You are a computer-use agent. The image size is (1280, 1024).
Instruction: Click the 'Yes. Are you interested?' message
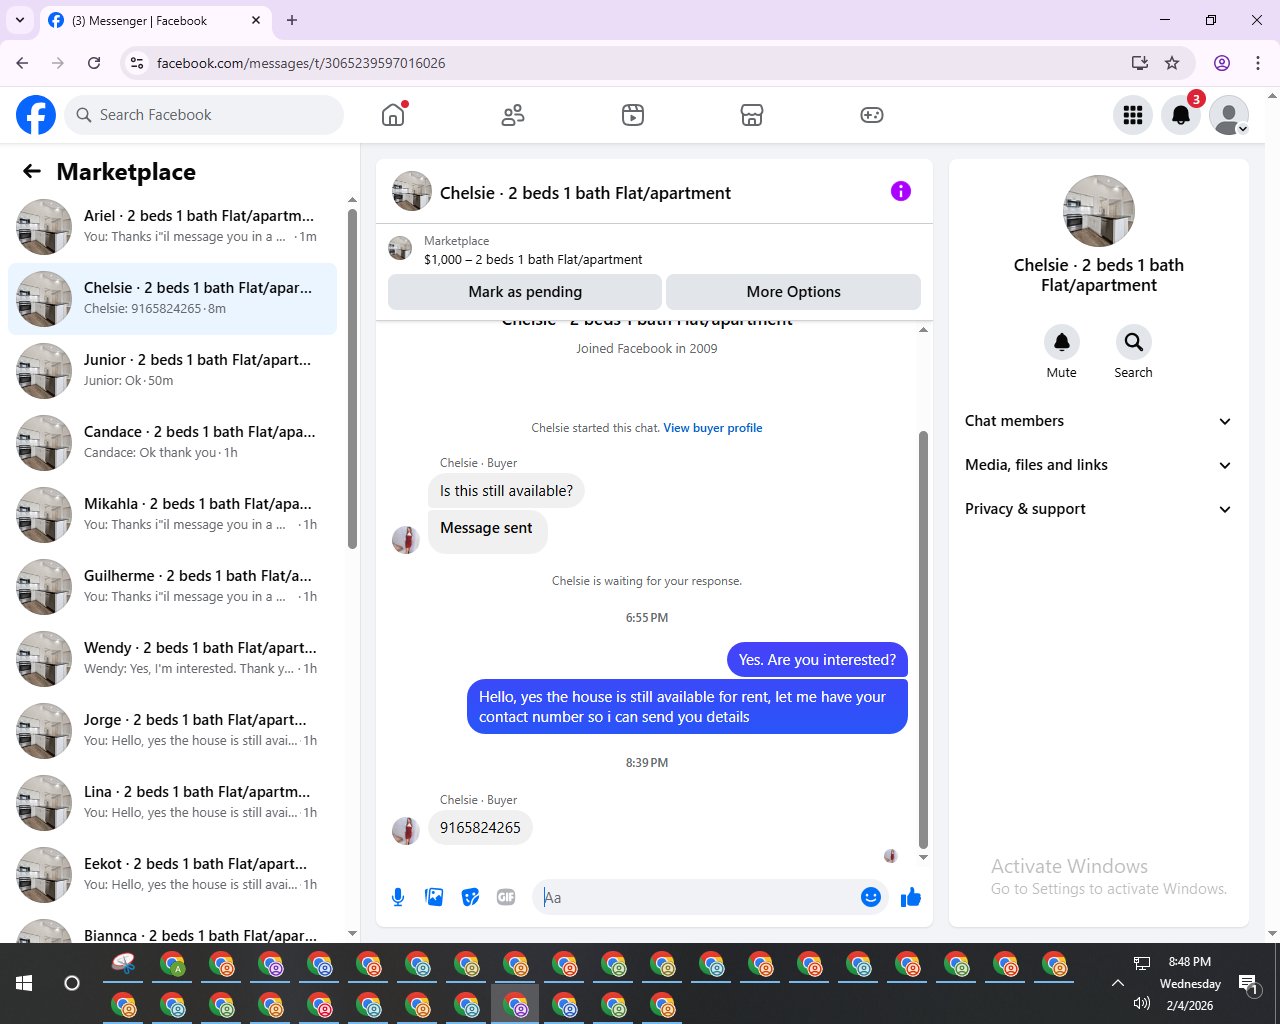817,660
